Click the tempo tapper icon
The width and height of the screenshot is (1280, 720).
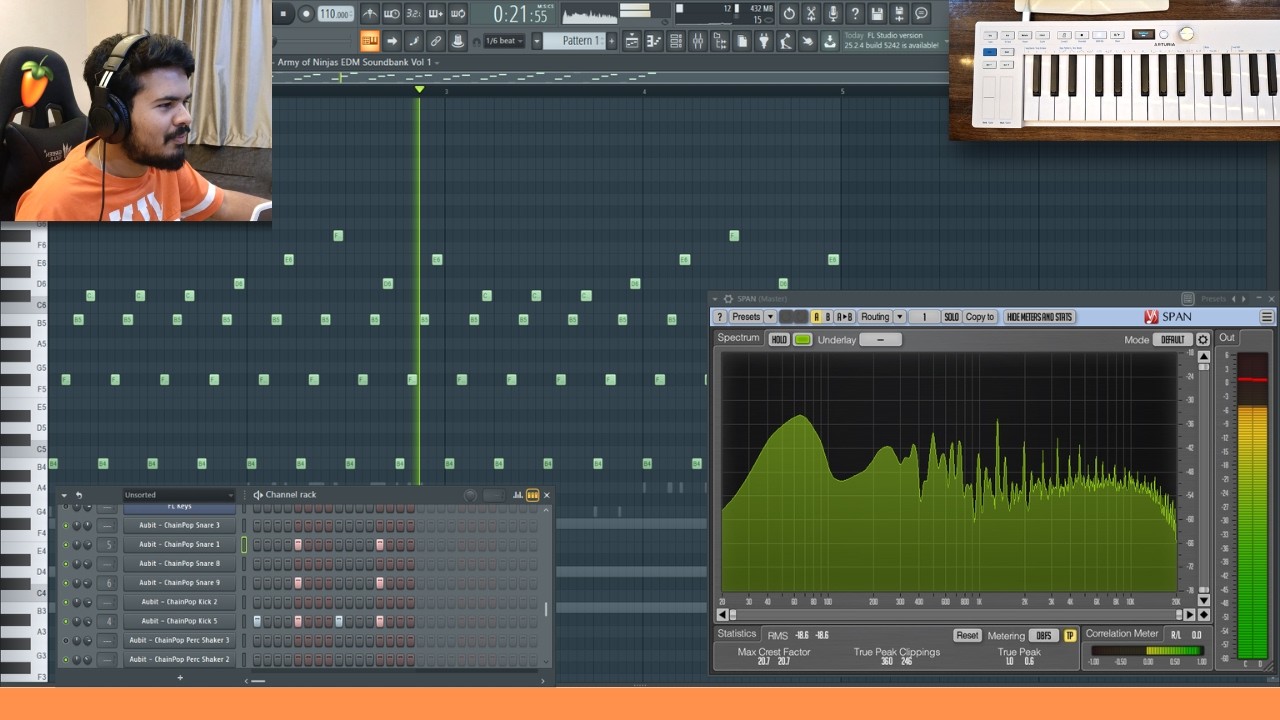786,41
